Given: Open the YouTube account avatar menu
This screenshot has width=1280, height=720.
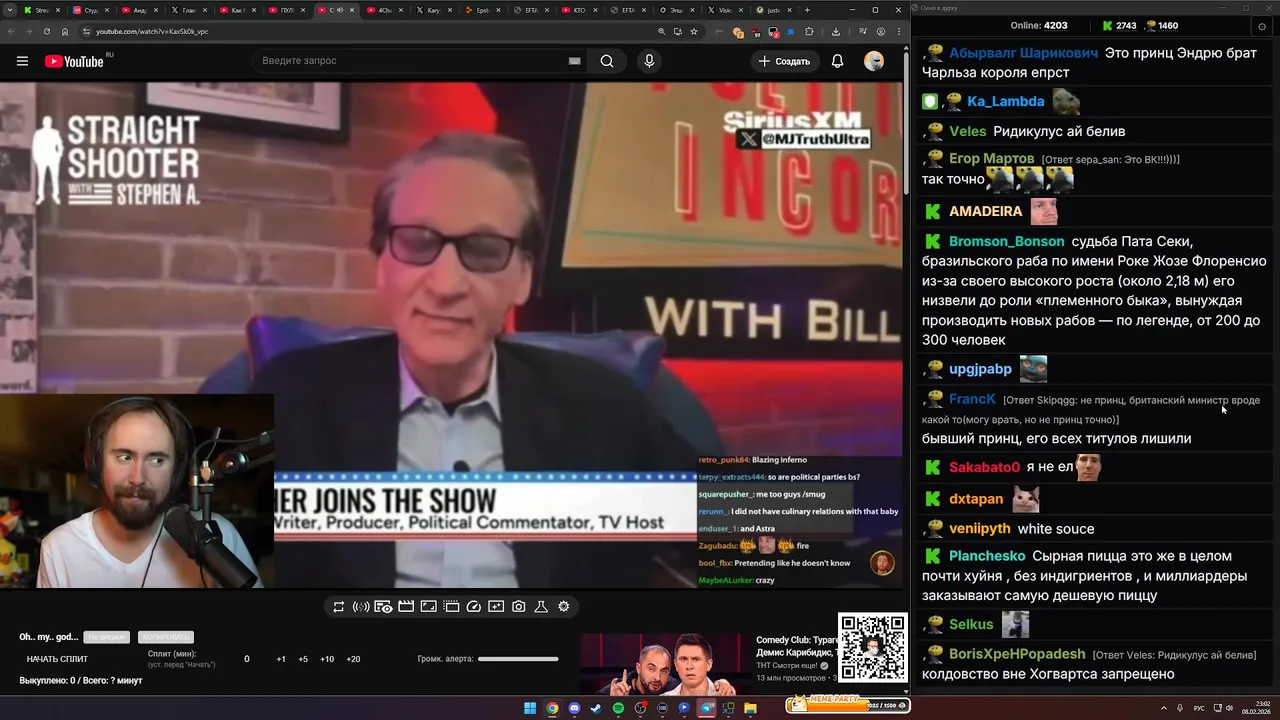Looking at the screenshot, I should [874, 61].
